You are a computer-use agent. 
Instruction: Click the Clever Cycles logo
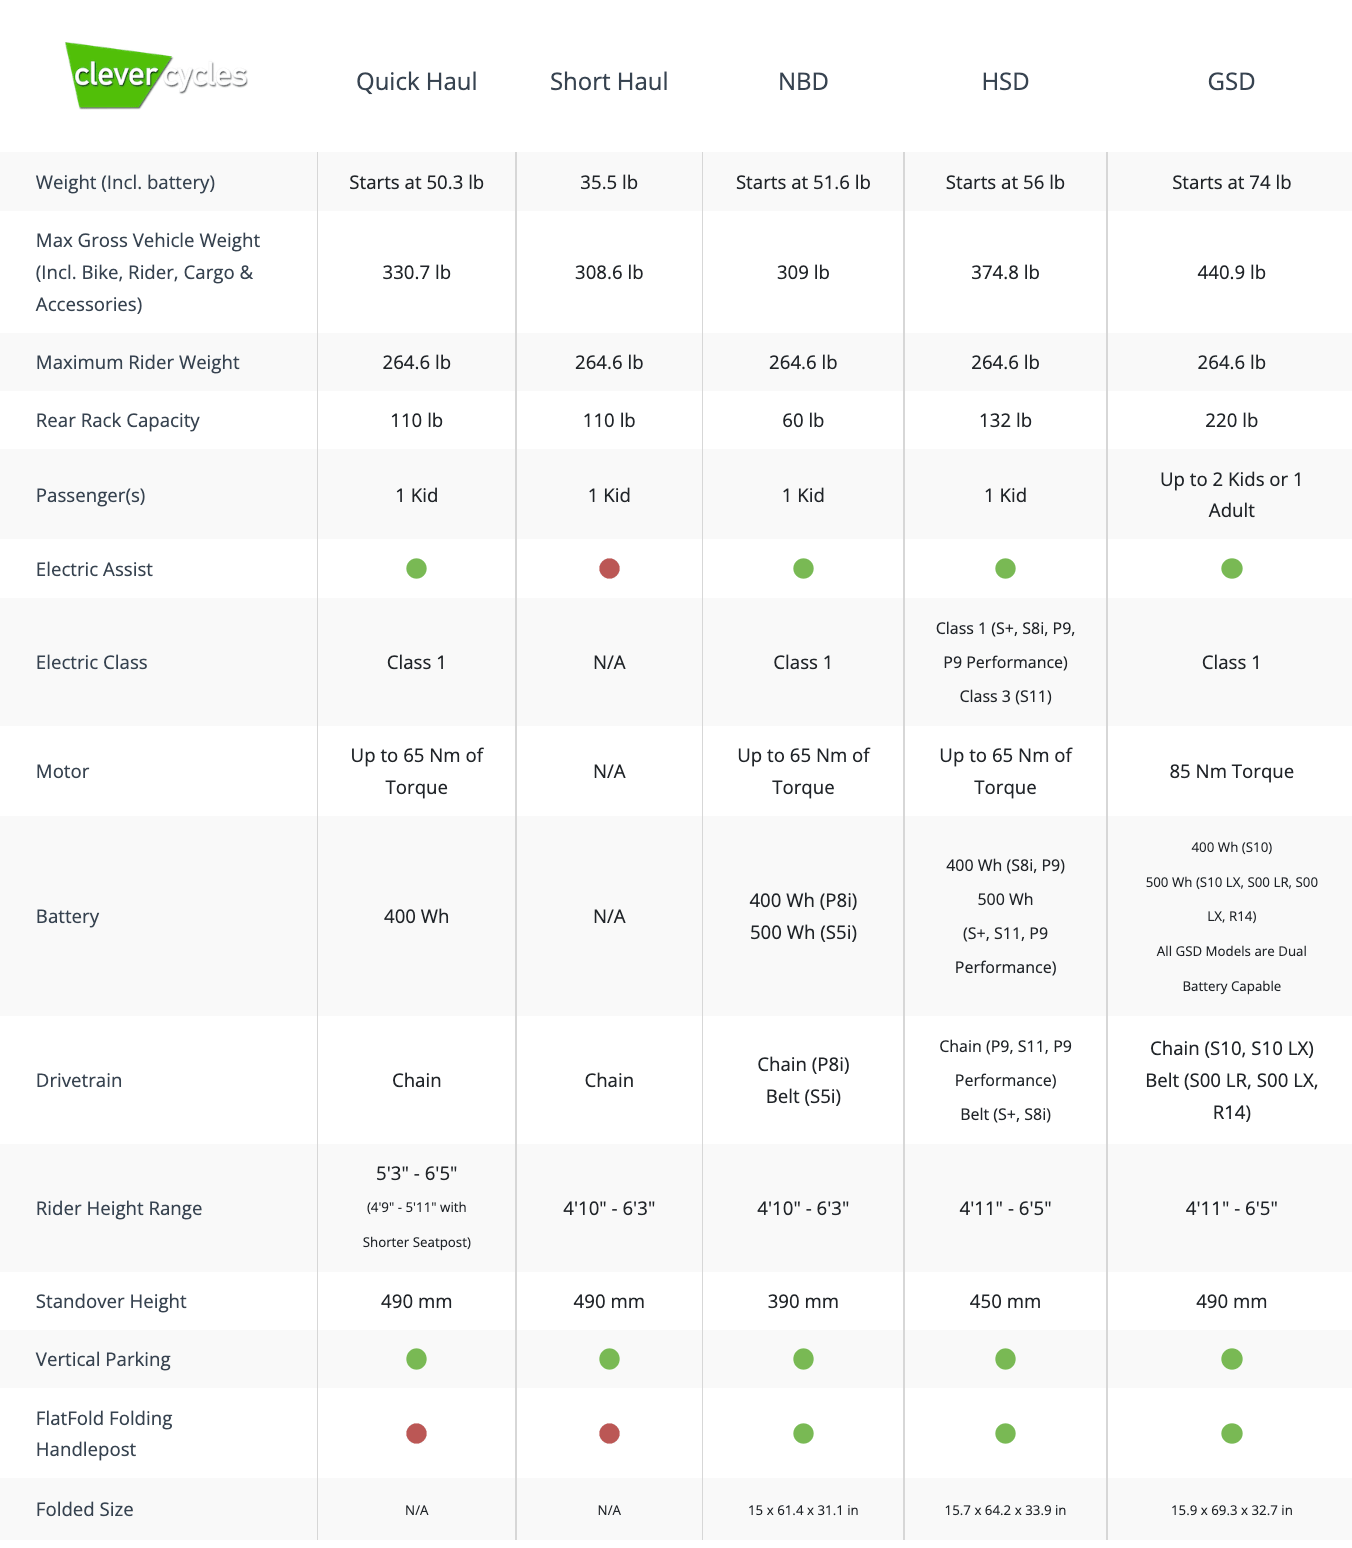pyautogui.click(x=157, y=76)
